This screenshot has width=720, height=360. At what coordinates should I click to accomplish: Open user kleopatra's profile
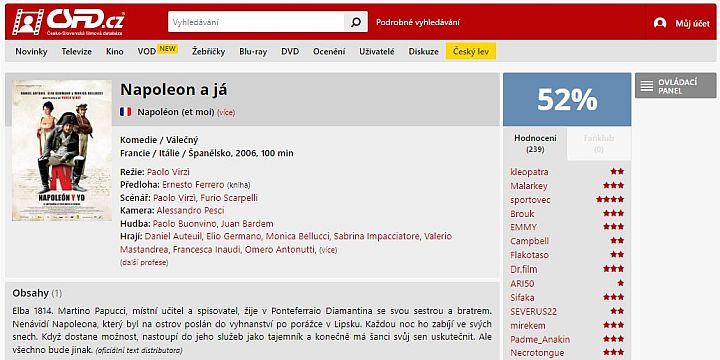[529, 172]
